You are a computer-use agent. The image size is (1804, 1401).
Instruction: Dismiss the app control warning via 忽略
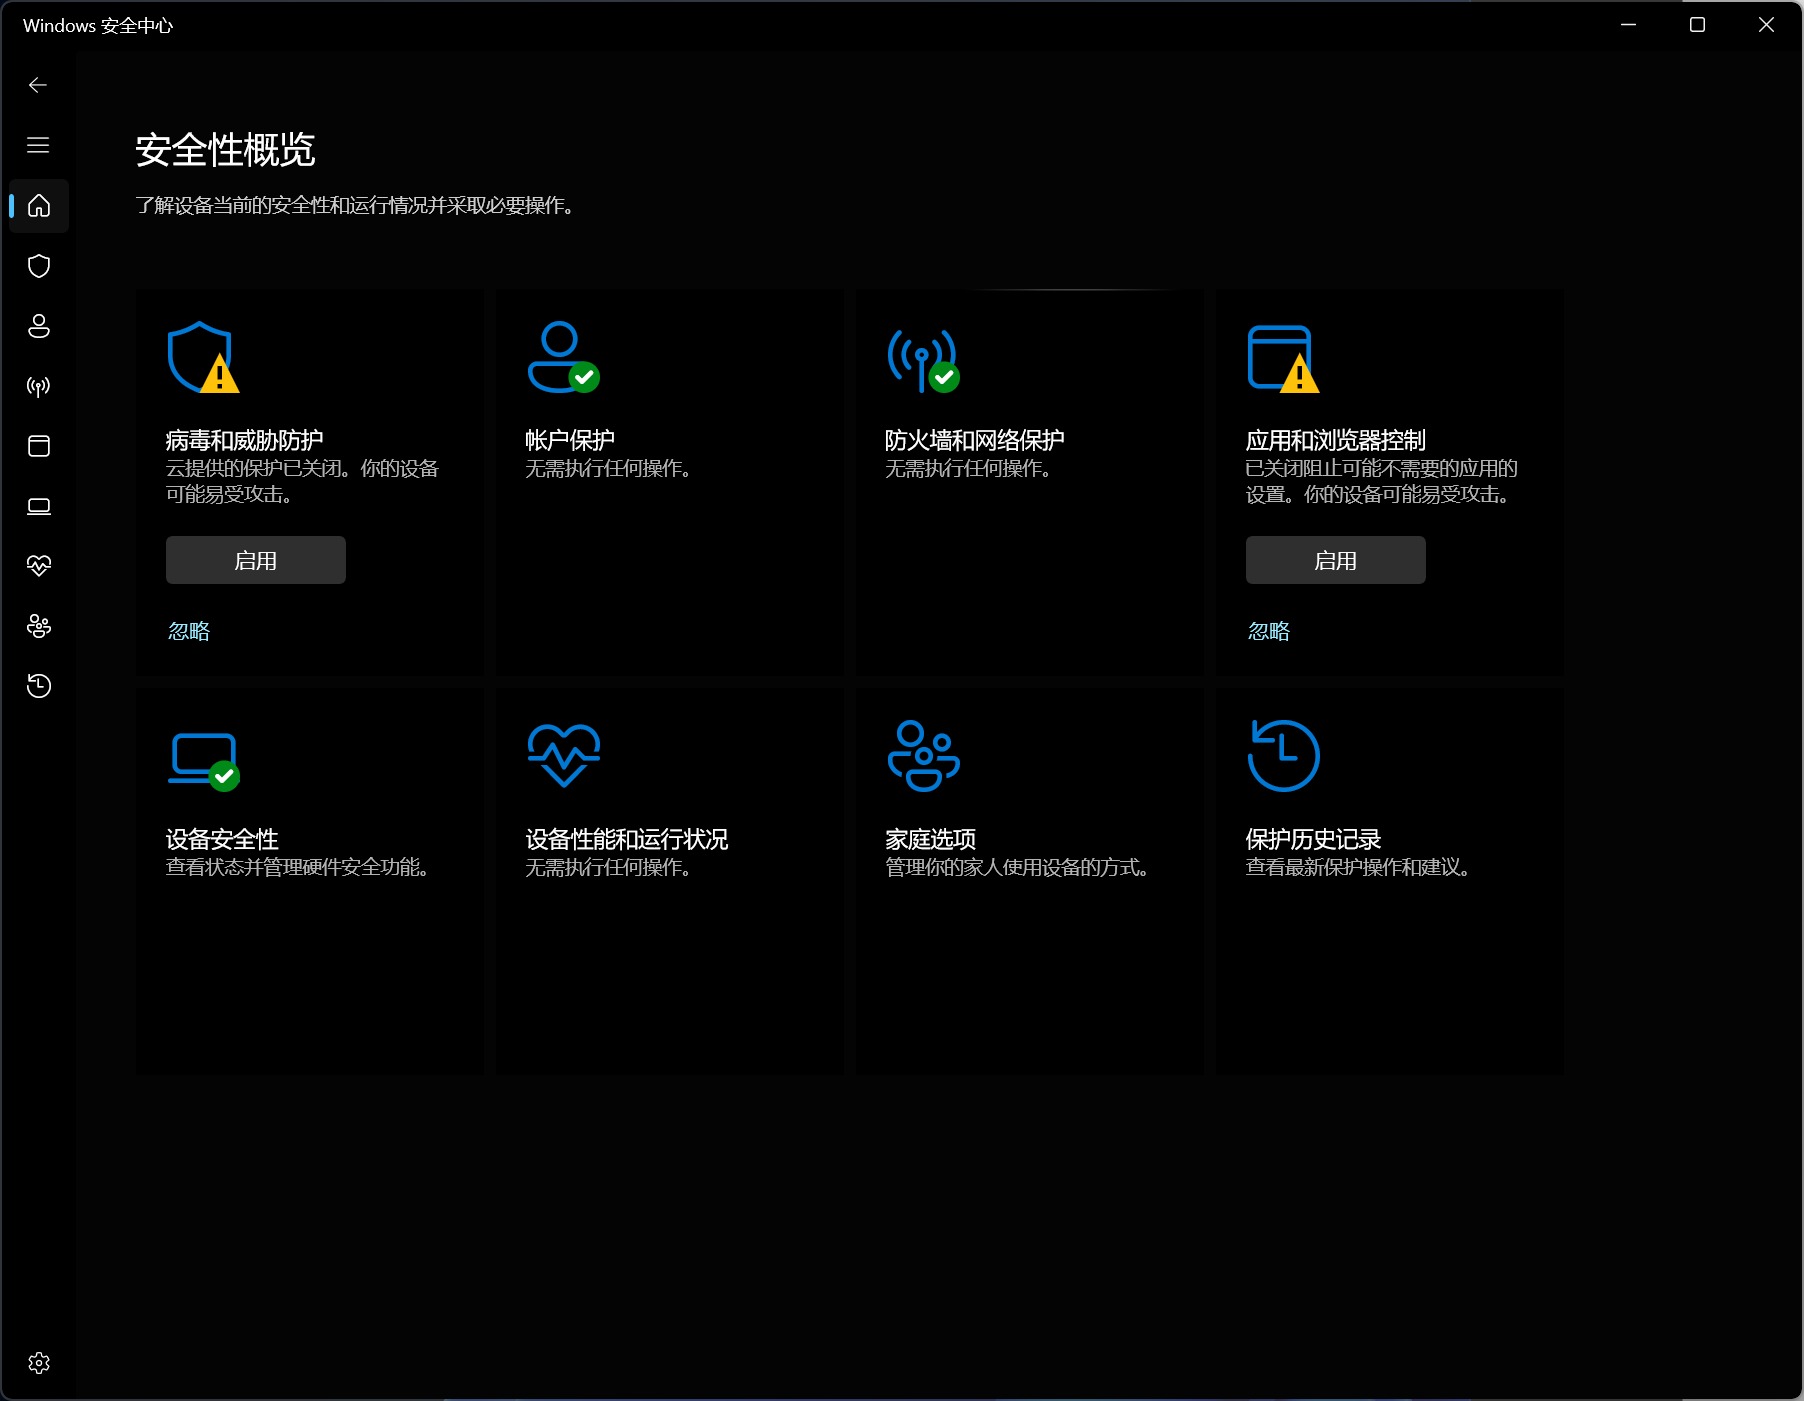coord(1269,631)
